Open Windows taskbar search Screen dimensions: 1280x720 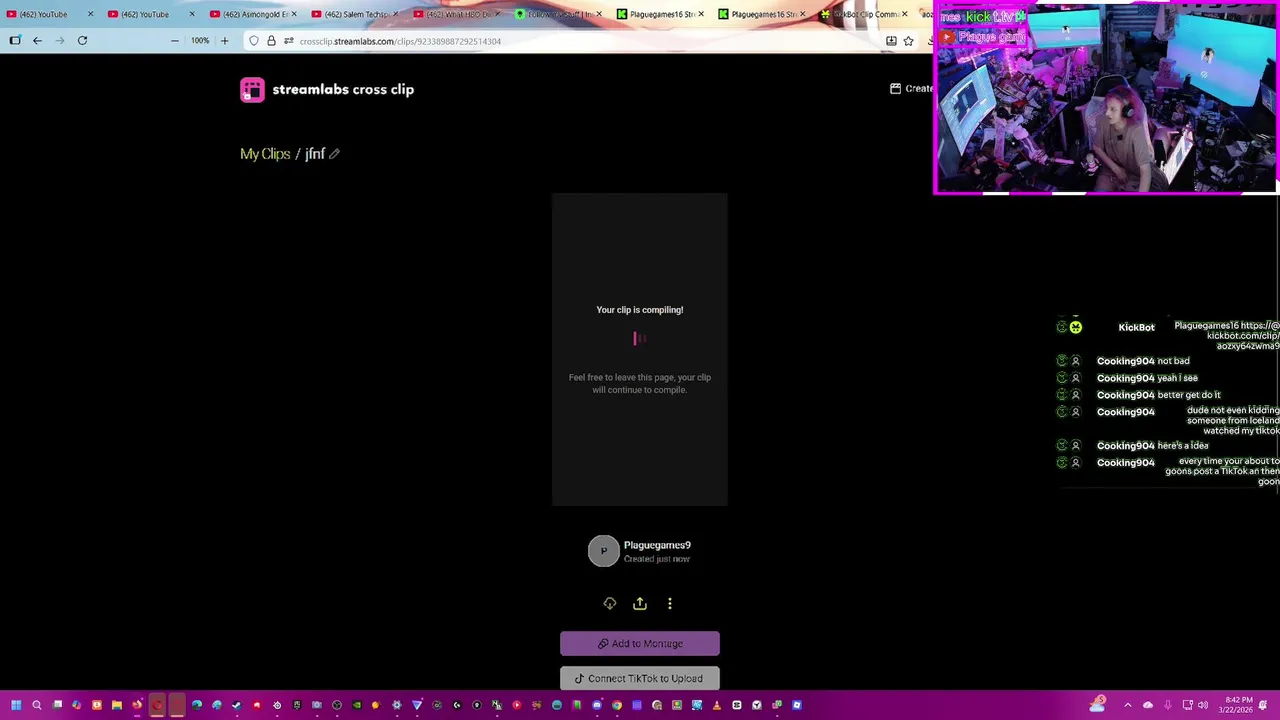click(37, 705)
